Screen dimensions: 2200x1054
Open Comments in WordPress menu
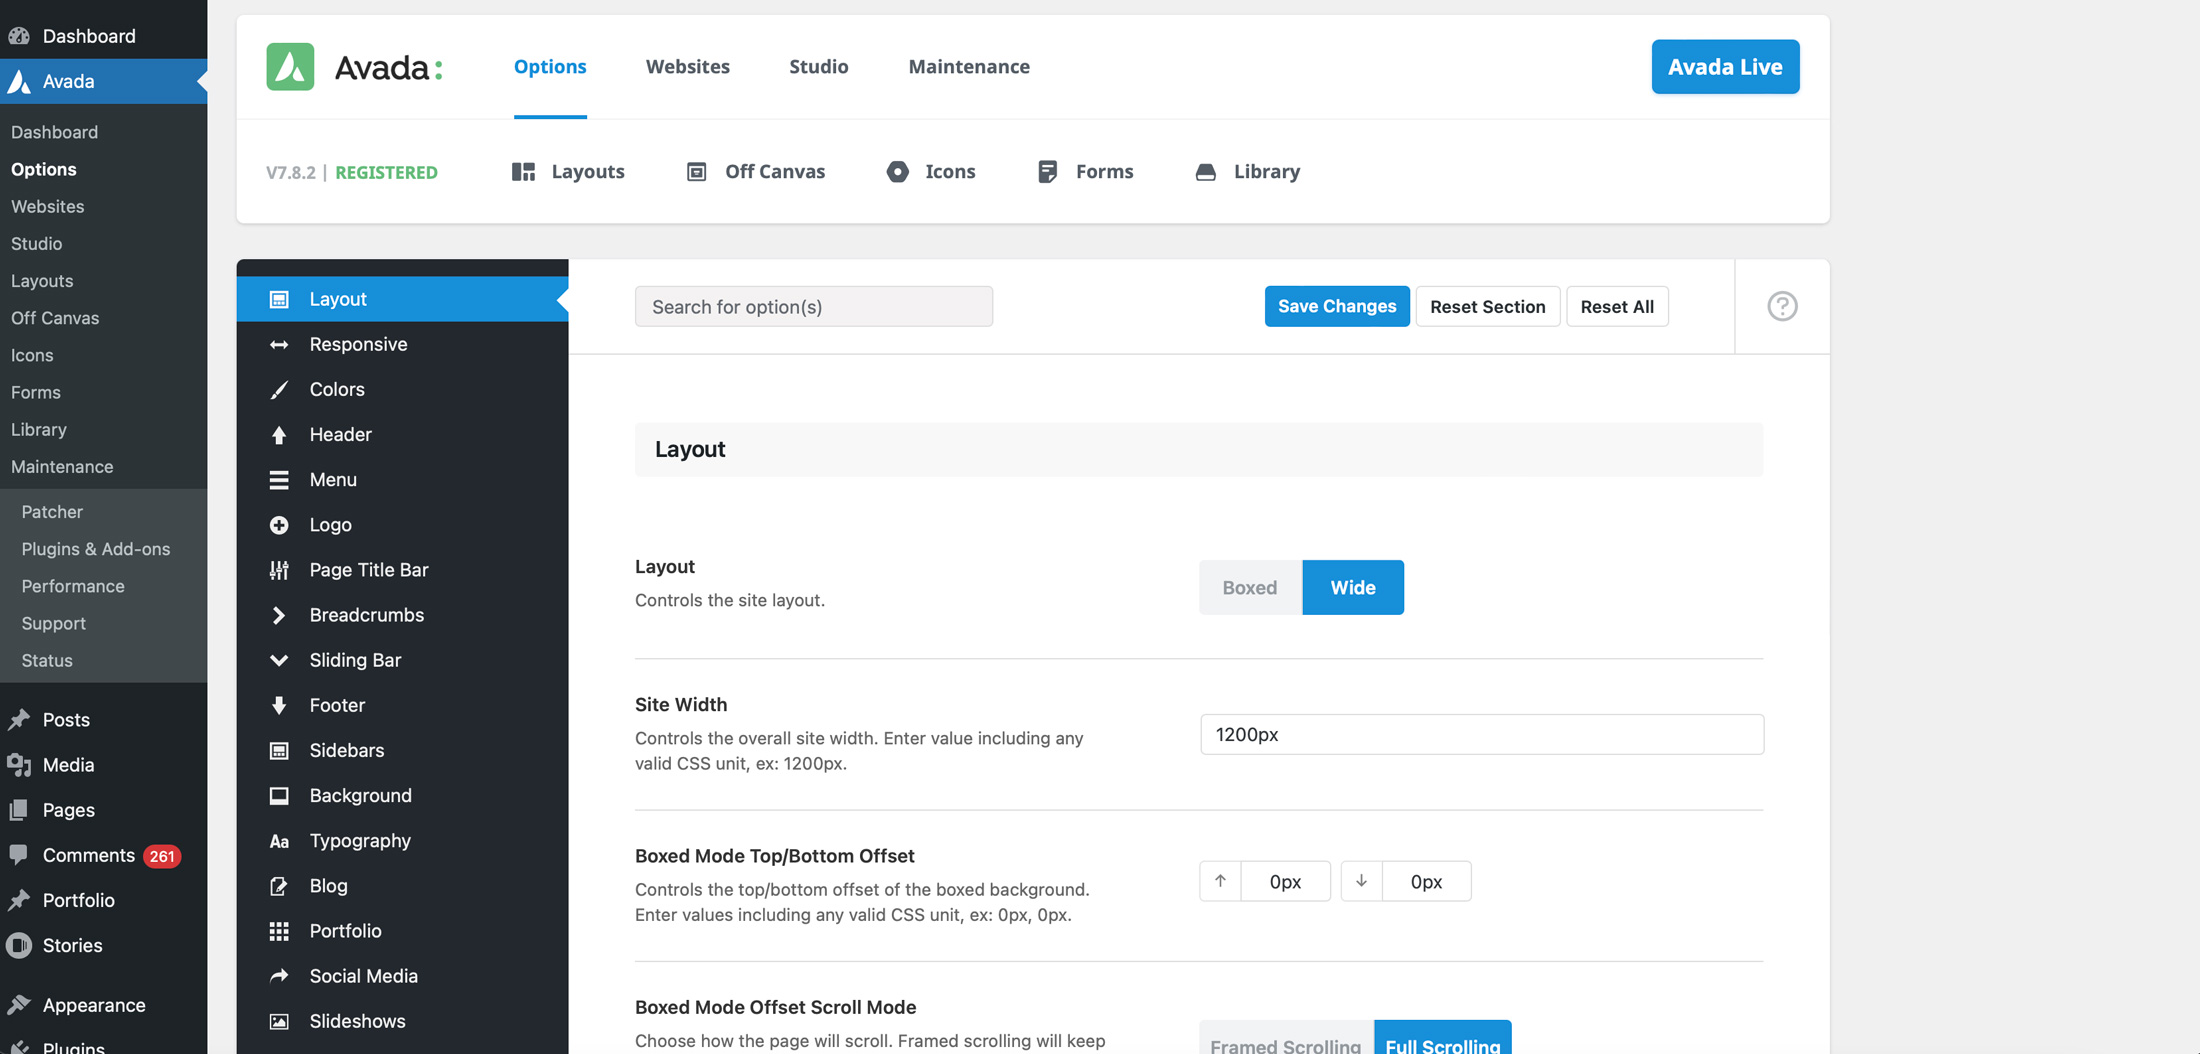point(89,855)
